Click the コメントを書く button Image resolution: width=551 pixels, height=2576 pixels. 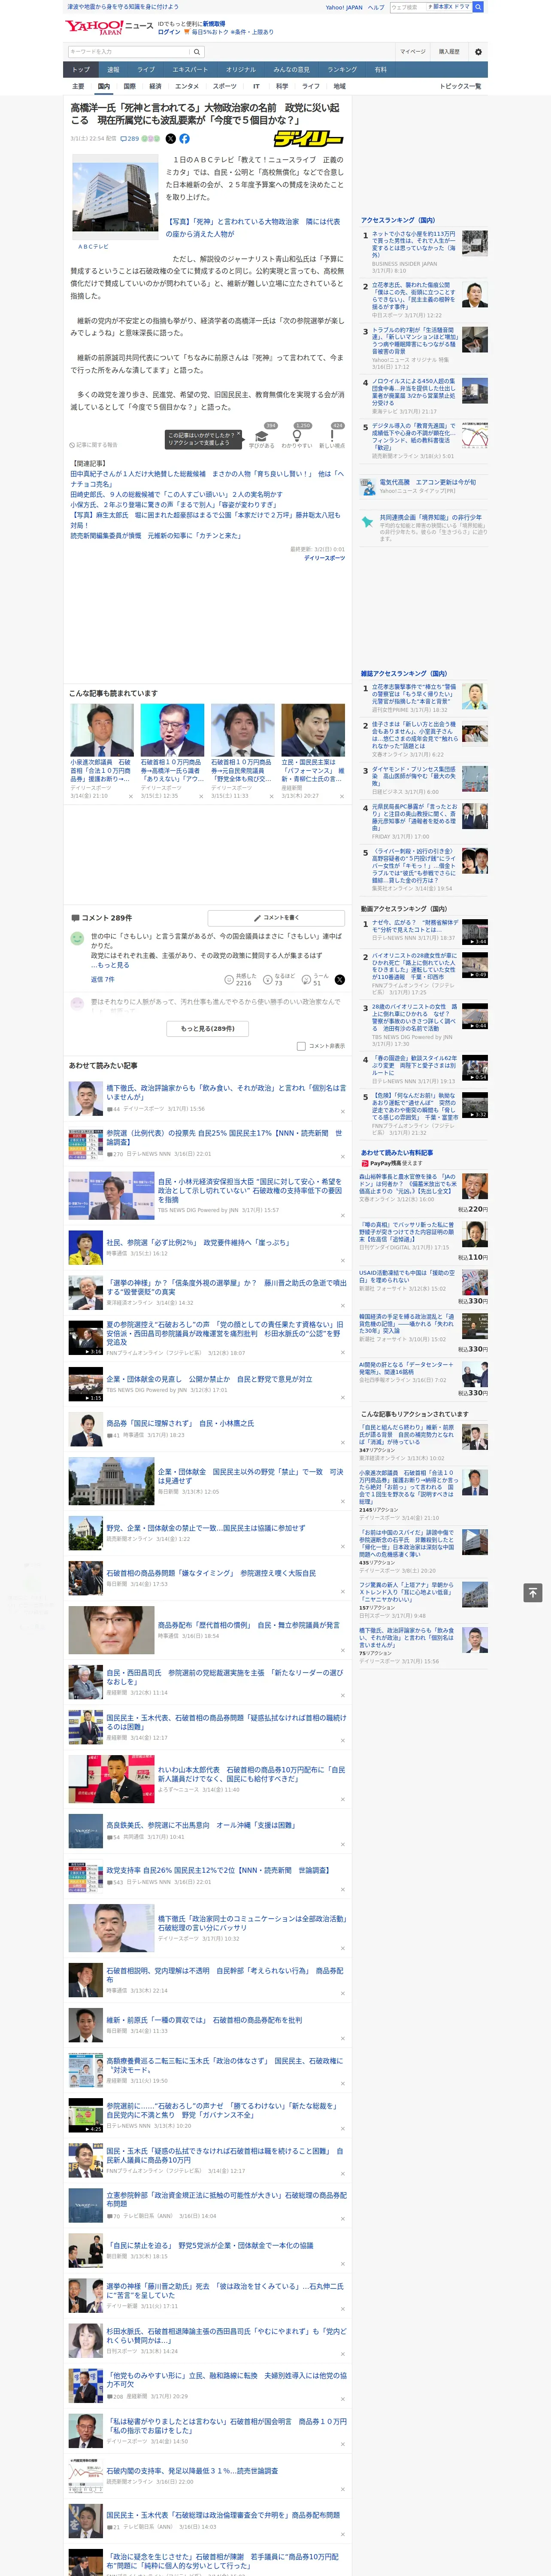pyautogui.click(x=276, y=917)
